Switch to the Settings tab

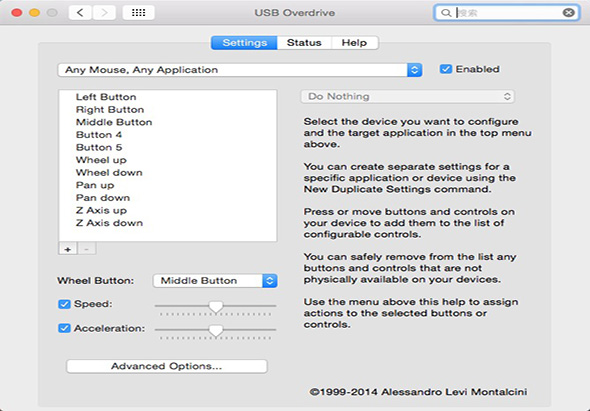click(x=244, y=43)
